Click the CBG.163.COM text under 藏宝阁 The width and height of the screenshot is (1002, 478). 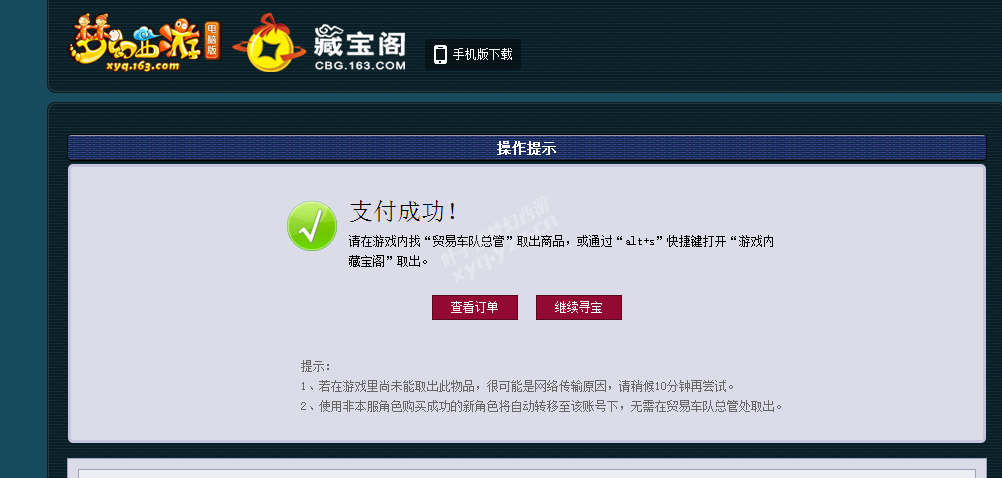click(x=360, y=65)
